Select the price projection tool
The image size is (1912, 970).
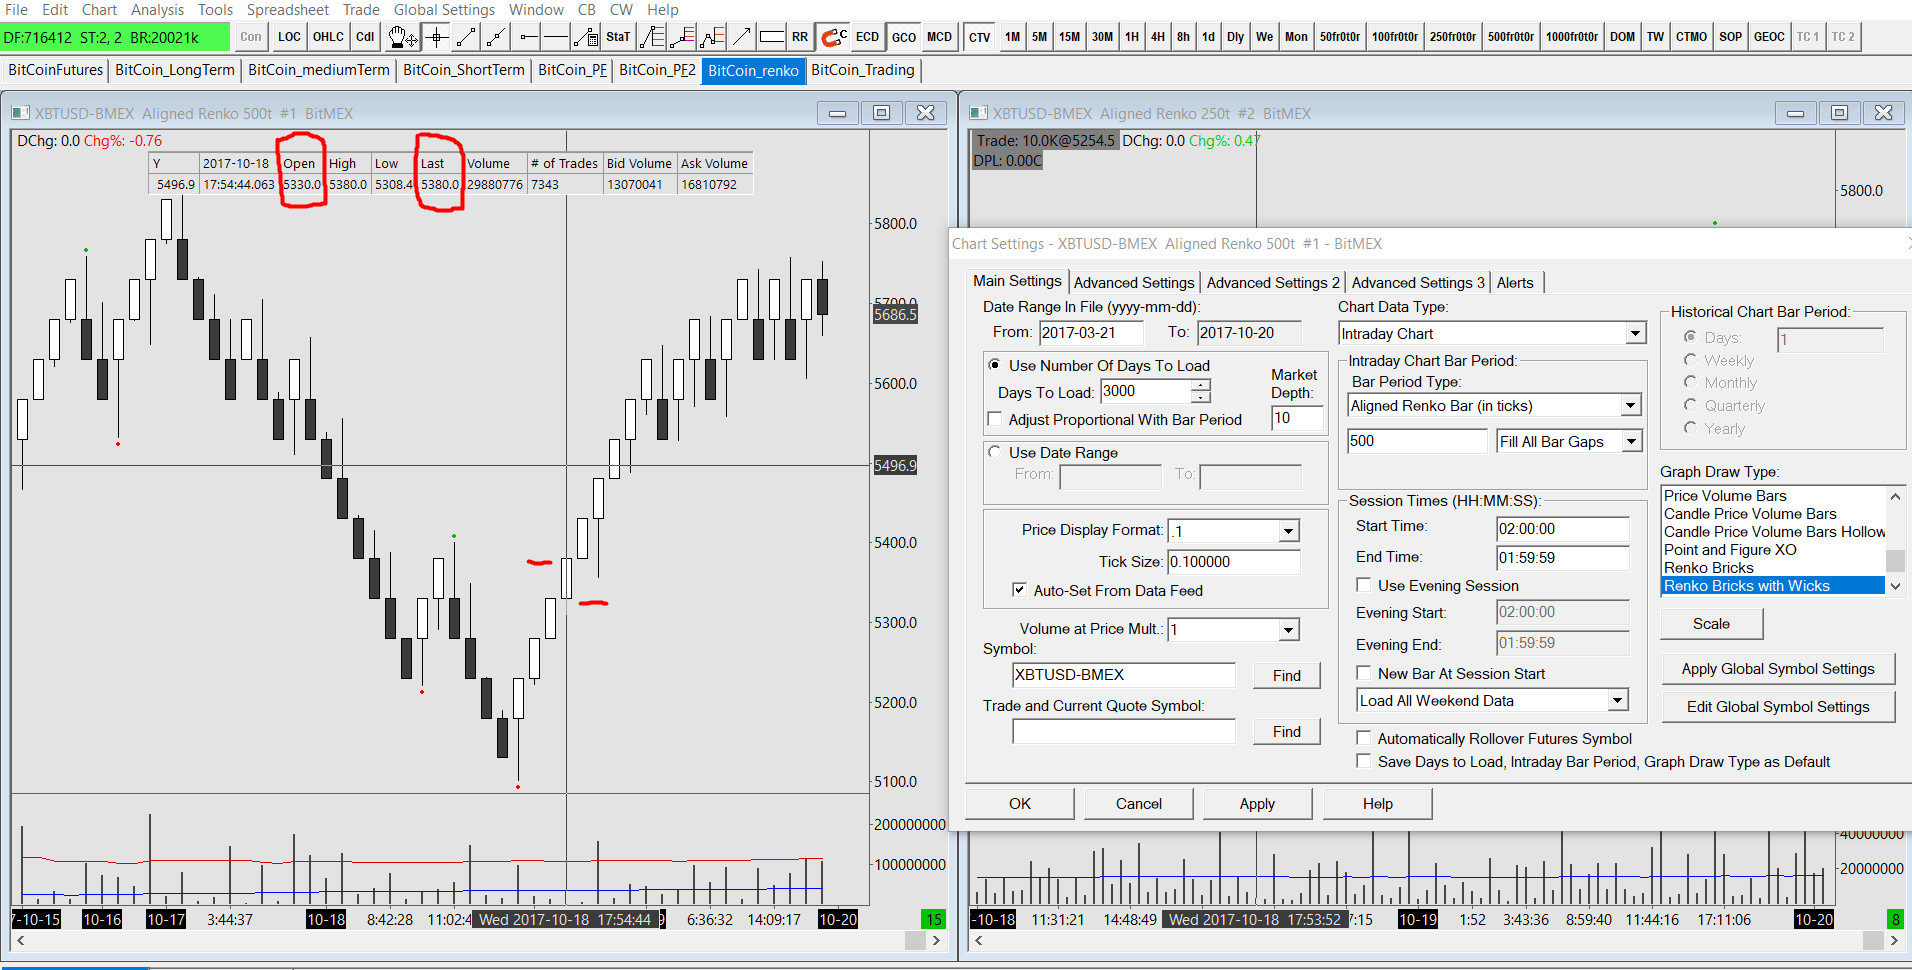pos(712,37)
